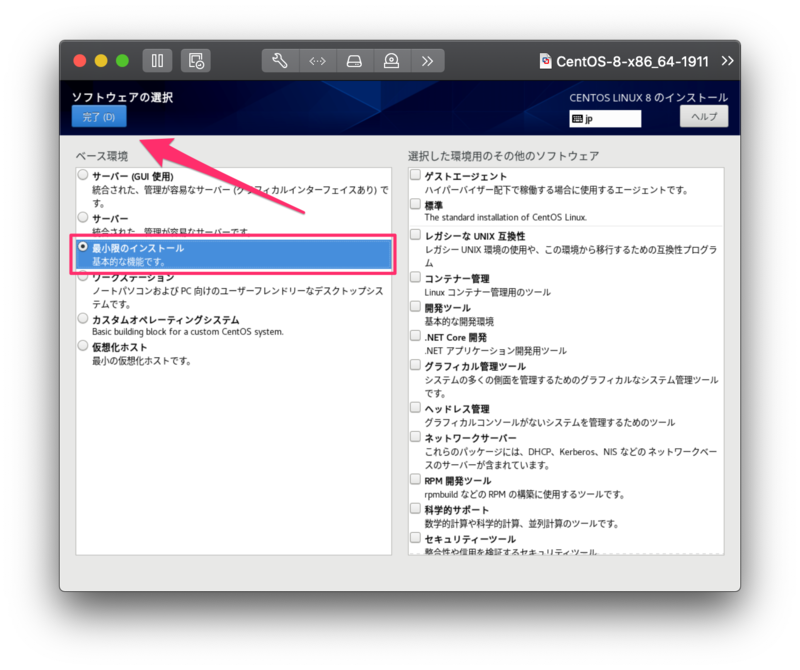
Task: Click the CENTOS LINUX 8 のインストール title text
Action: coord(648,97)
